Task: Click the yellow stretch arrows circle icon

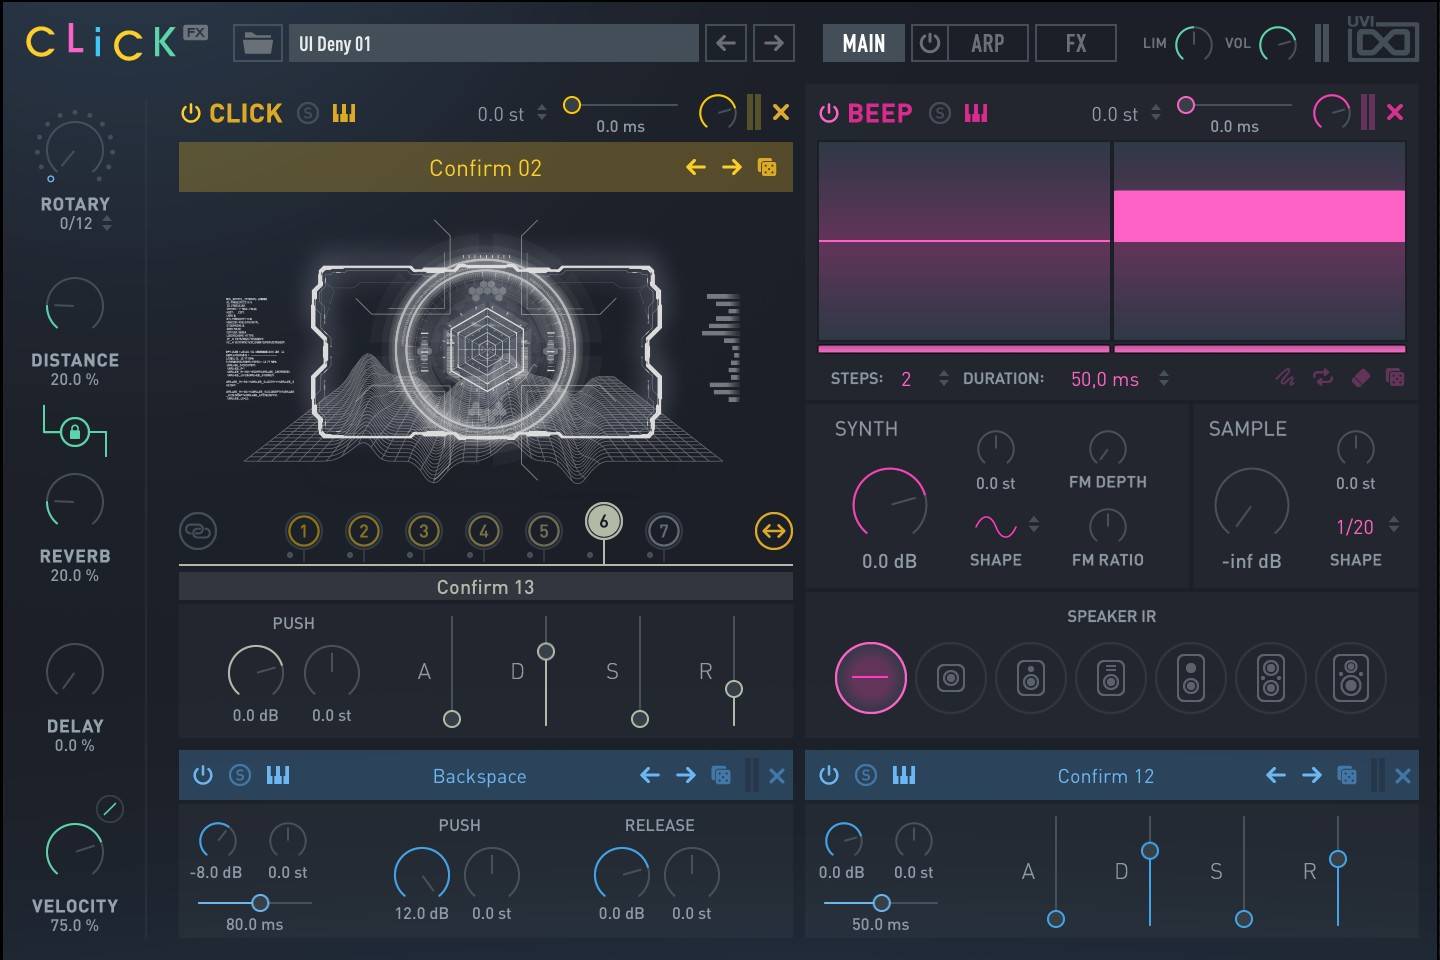Action: [773, 531]
